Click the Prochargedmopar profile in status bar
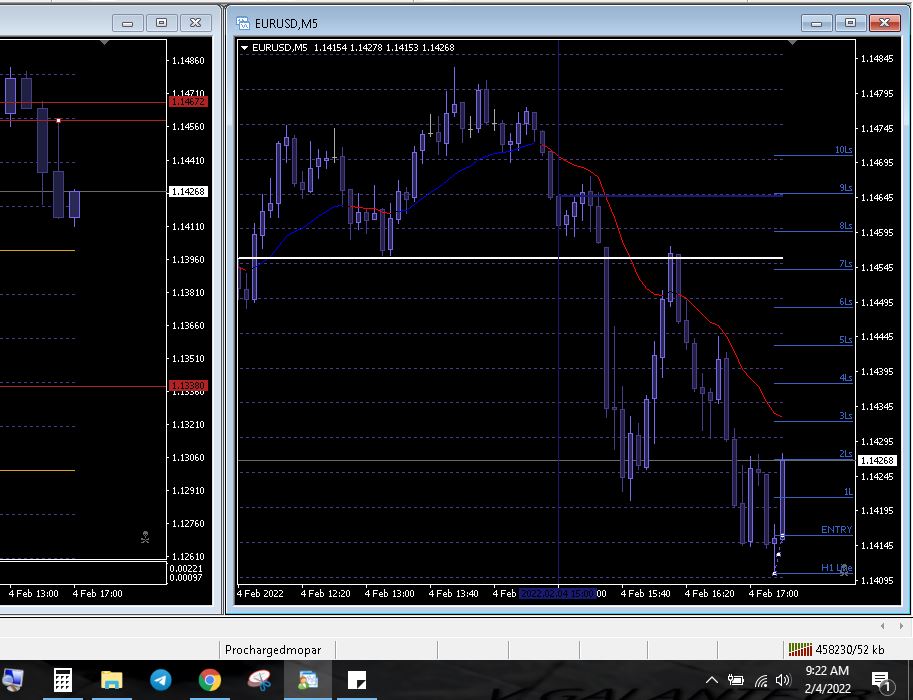Viewport: 913px width, 700px height. 273,649
